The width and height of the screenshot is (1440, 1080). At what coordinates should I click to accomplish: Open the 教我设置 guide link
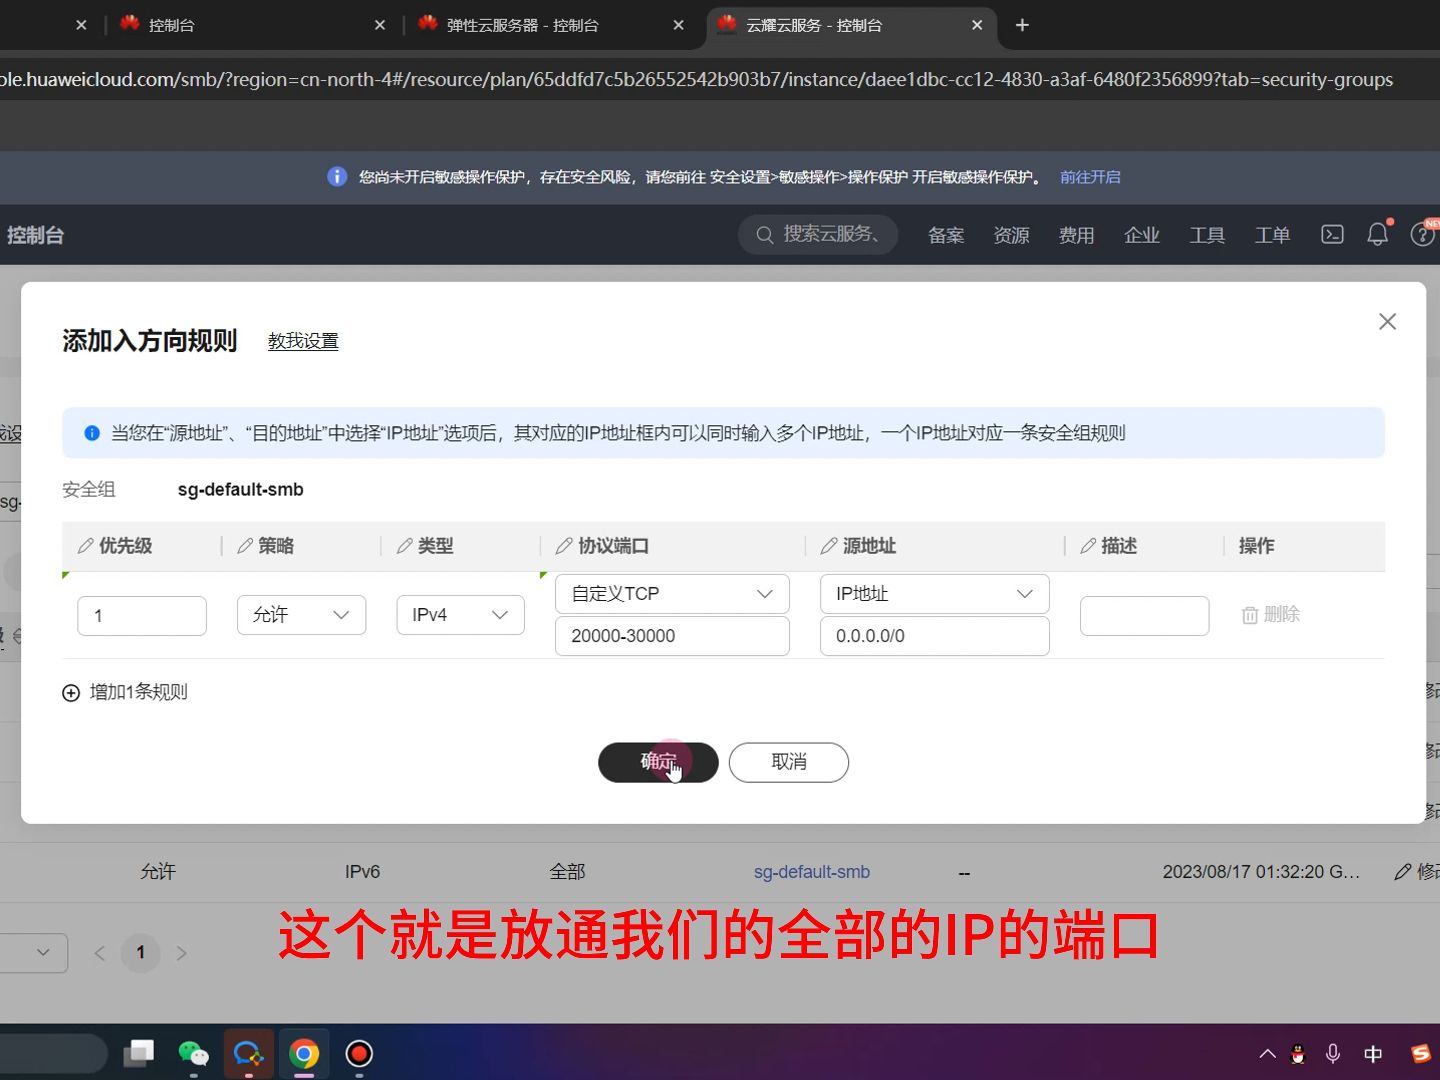click(303, 340)
